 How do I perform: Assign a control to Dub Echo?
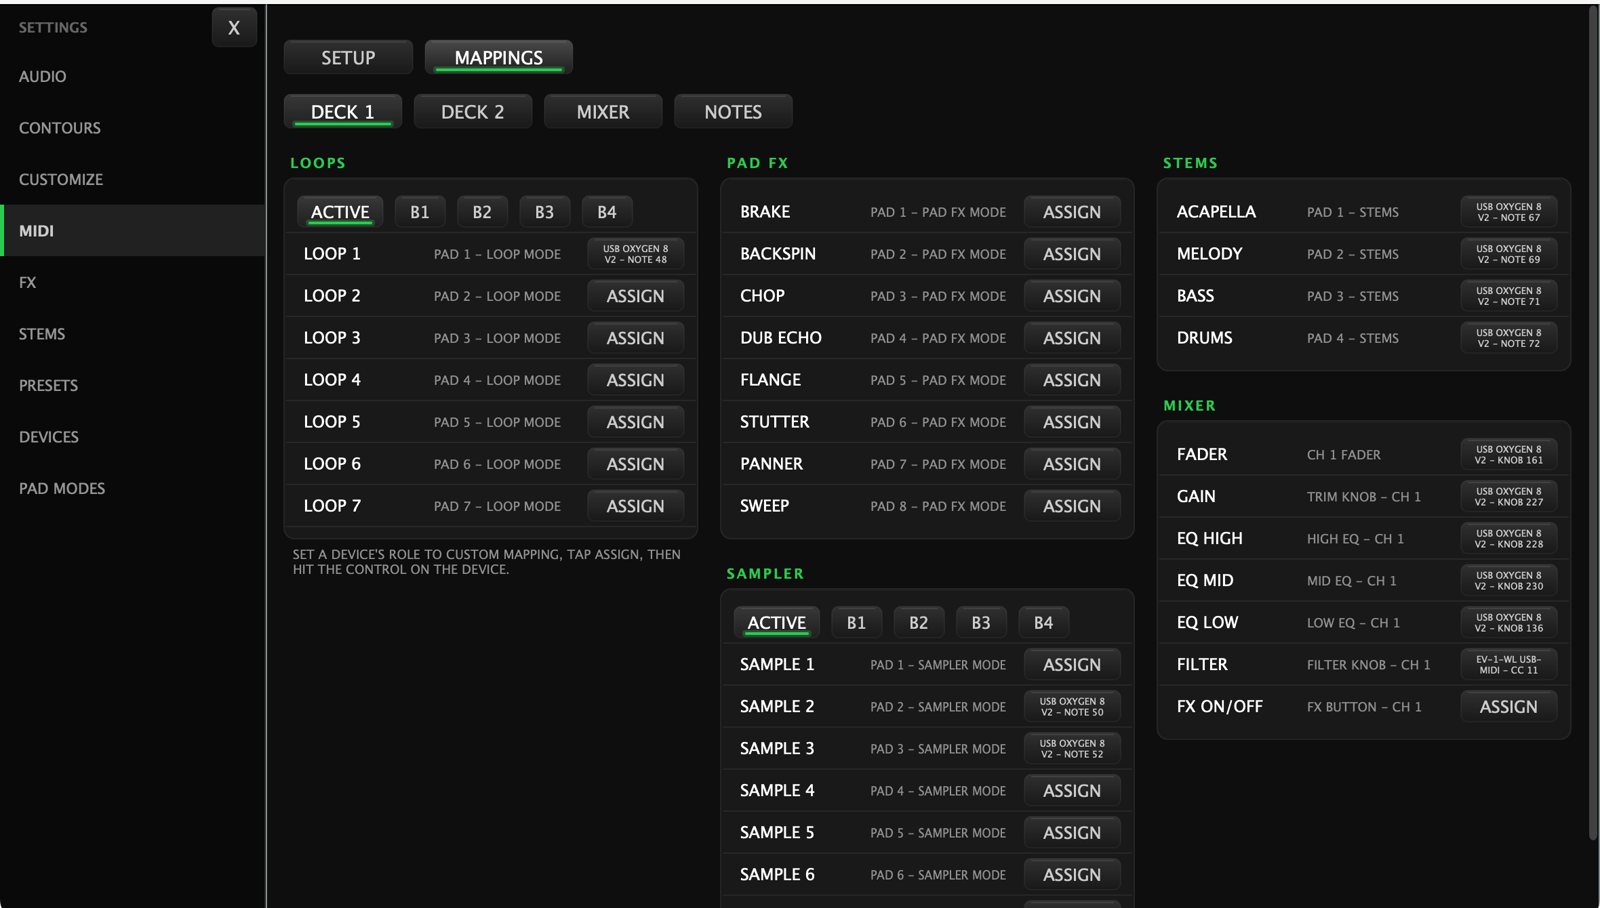pyautogui.click(x=1072, y=338)
